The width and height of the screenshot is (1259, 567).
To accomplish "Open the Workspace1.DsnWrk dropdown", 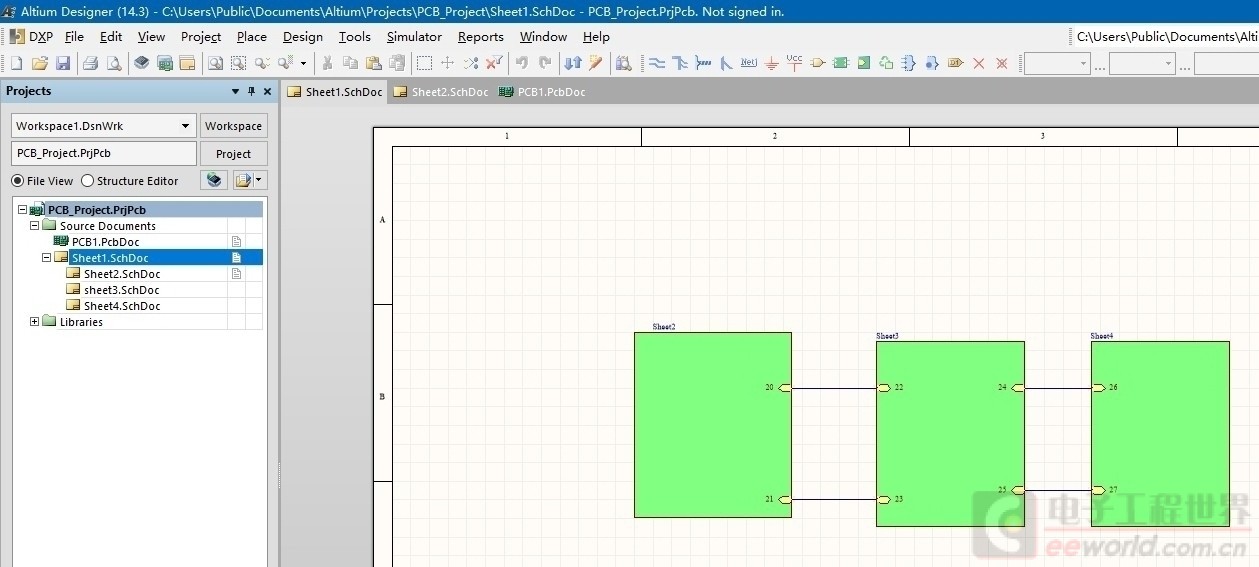I will pos(185,126).
